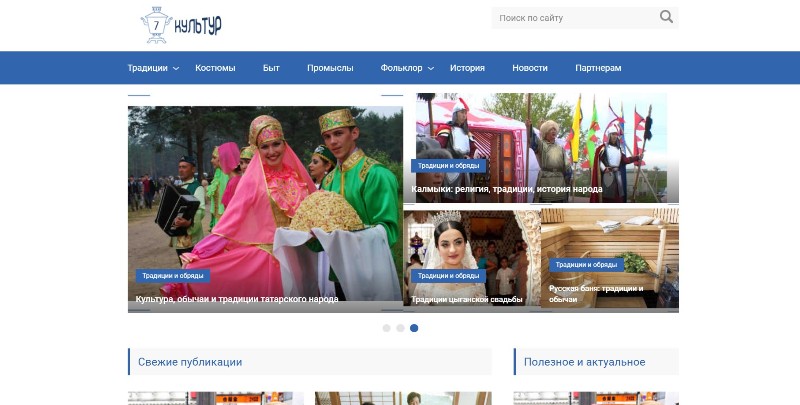Select the first slider dot
This screenshot has width=800, height=405.
387,328
